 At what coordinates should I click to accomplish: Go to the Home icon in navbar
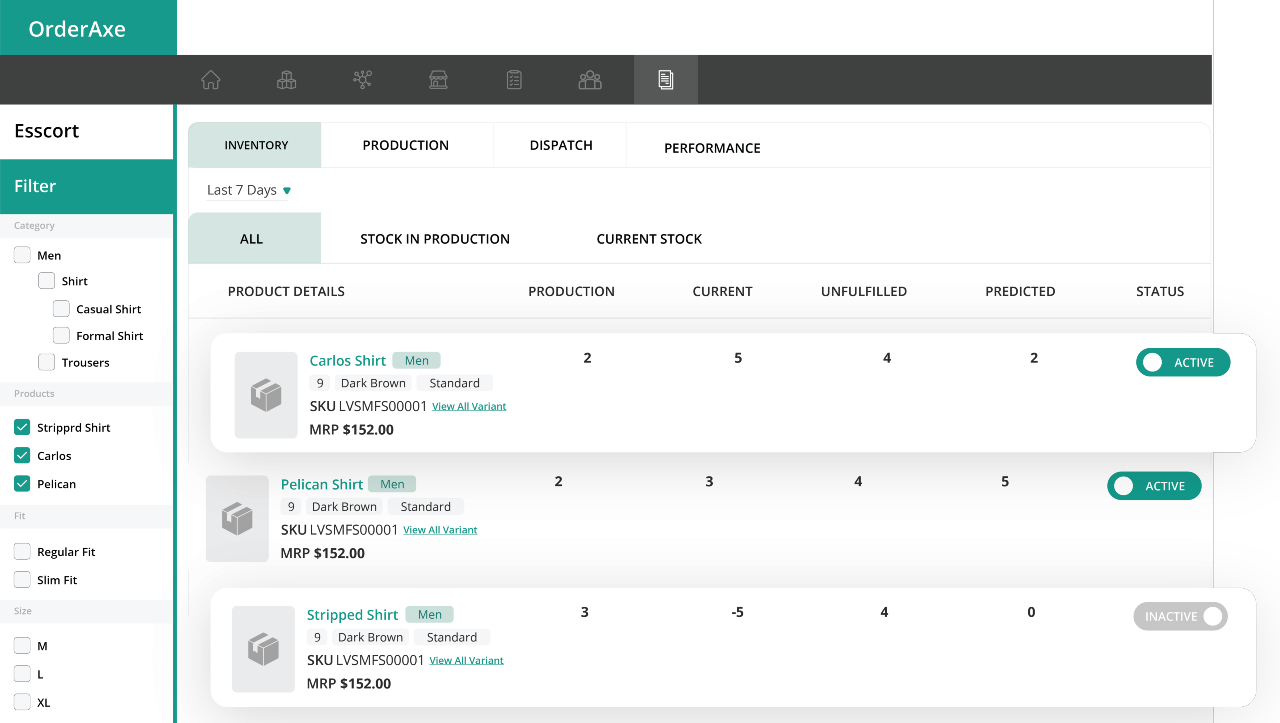point(210,80)
